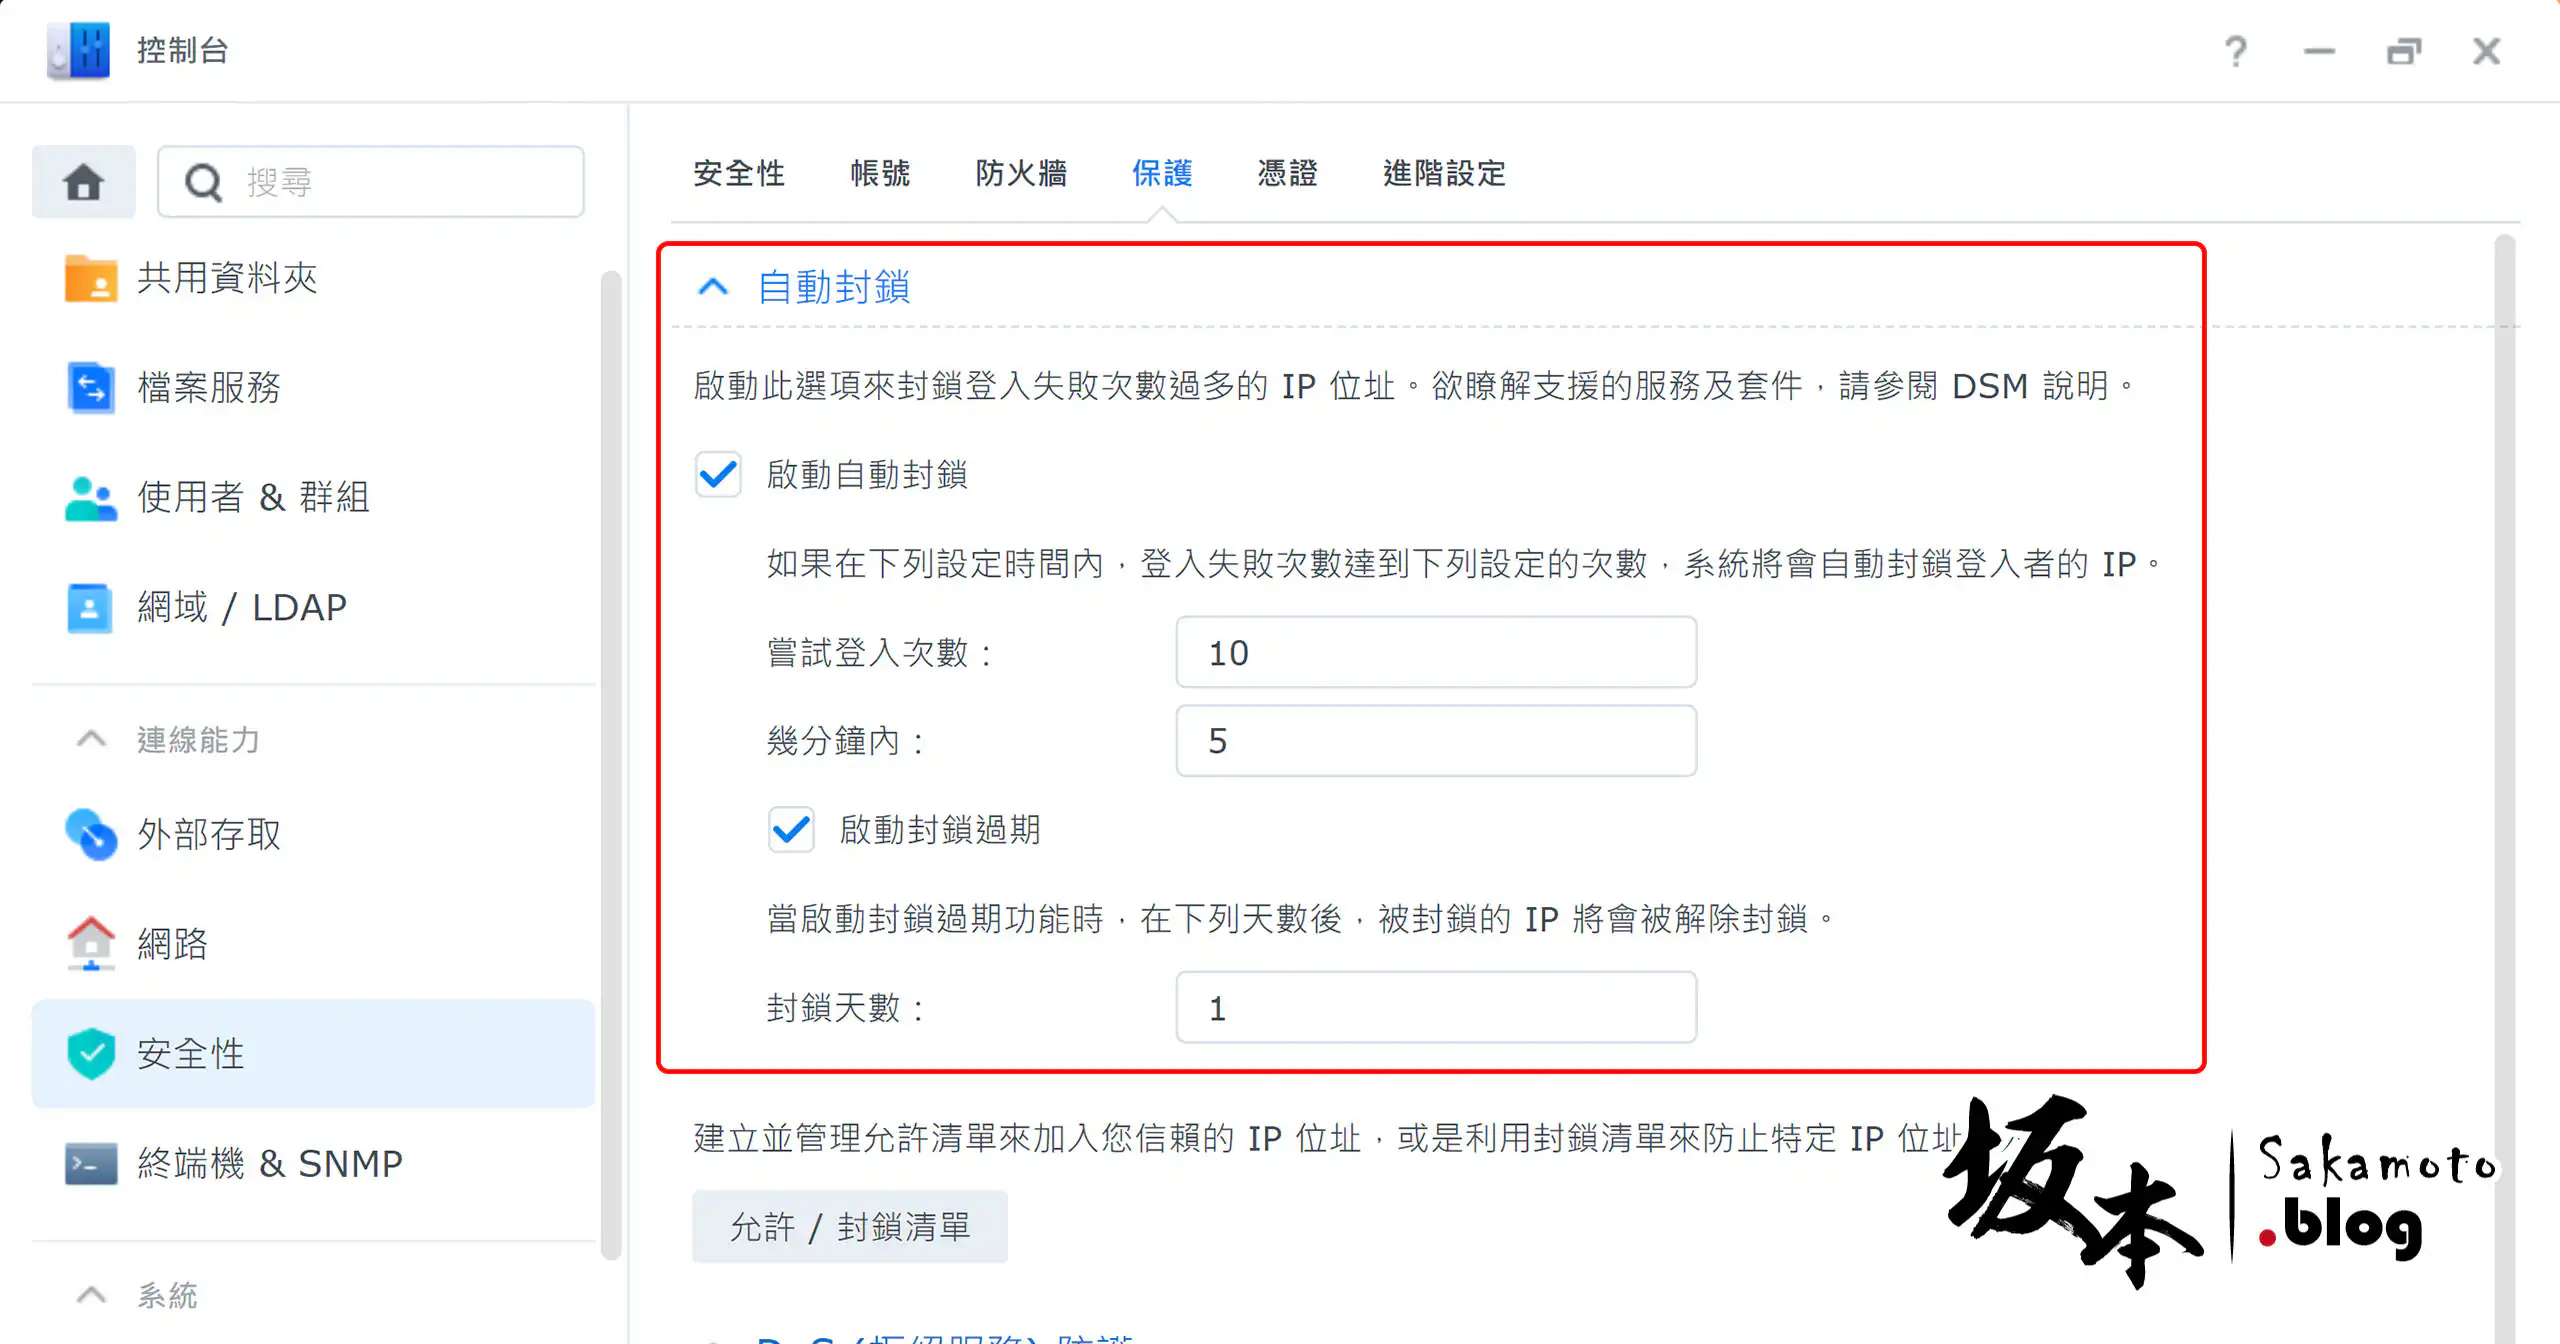Switch to the 防火牆 tab
The height and width of the screenshot is (1344, 2560).
[1021, 174]
